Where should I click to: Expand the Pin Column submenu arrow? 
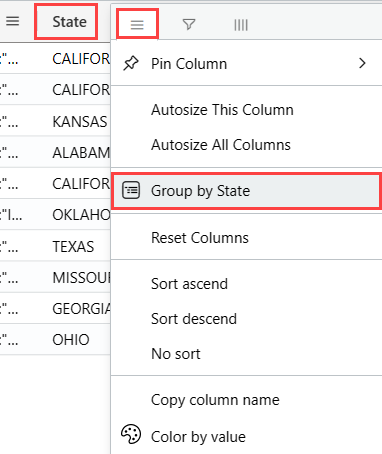(362, 63)
